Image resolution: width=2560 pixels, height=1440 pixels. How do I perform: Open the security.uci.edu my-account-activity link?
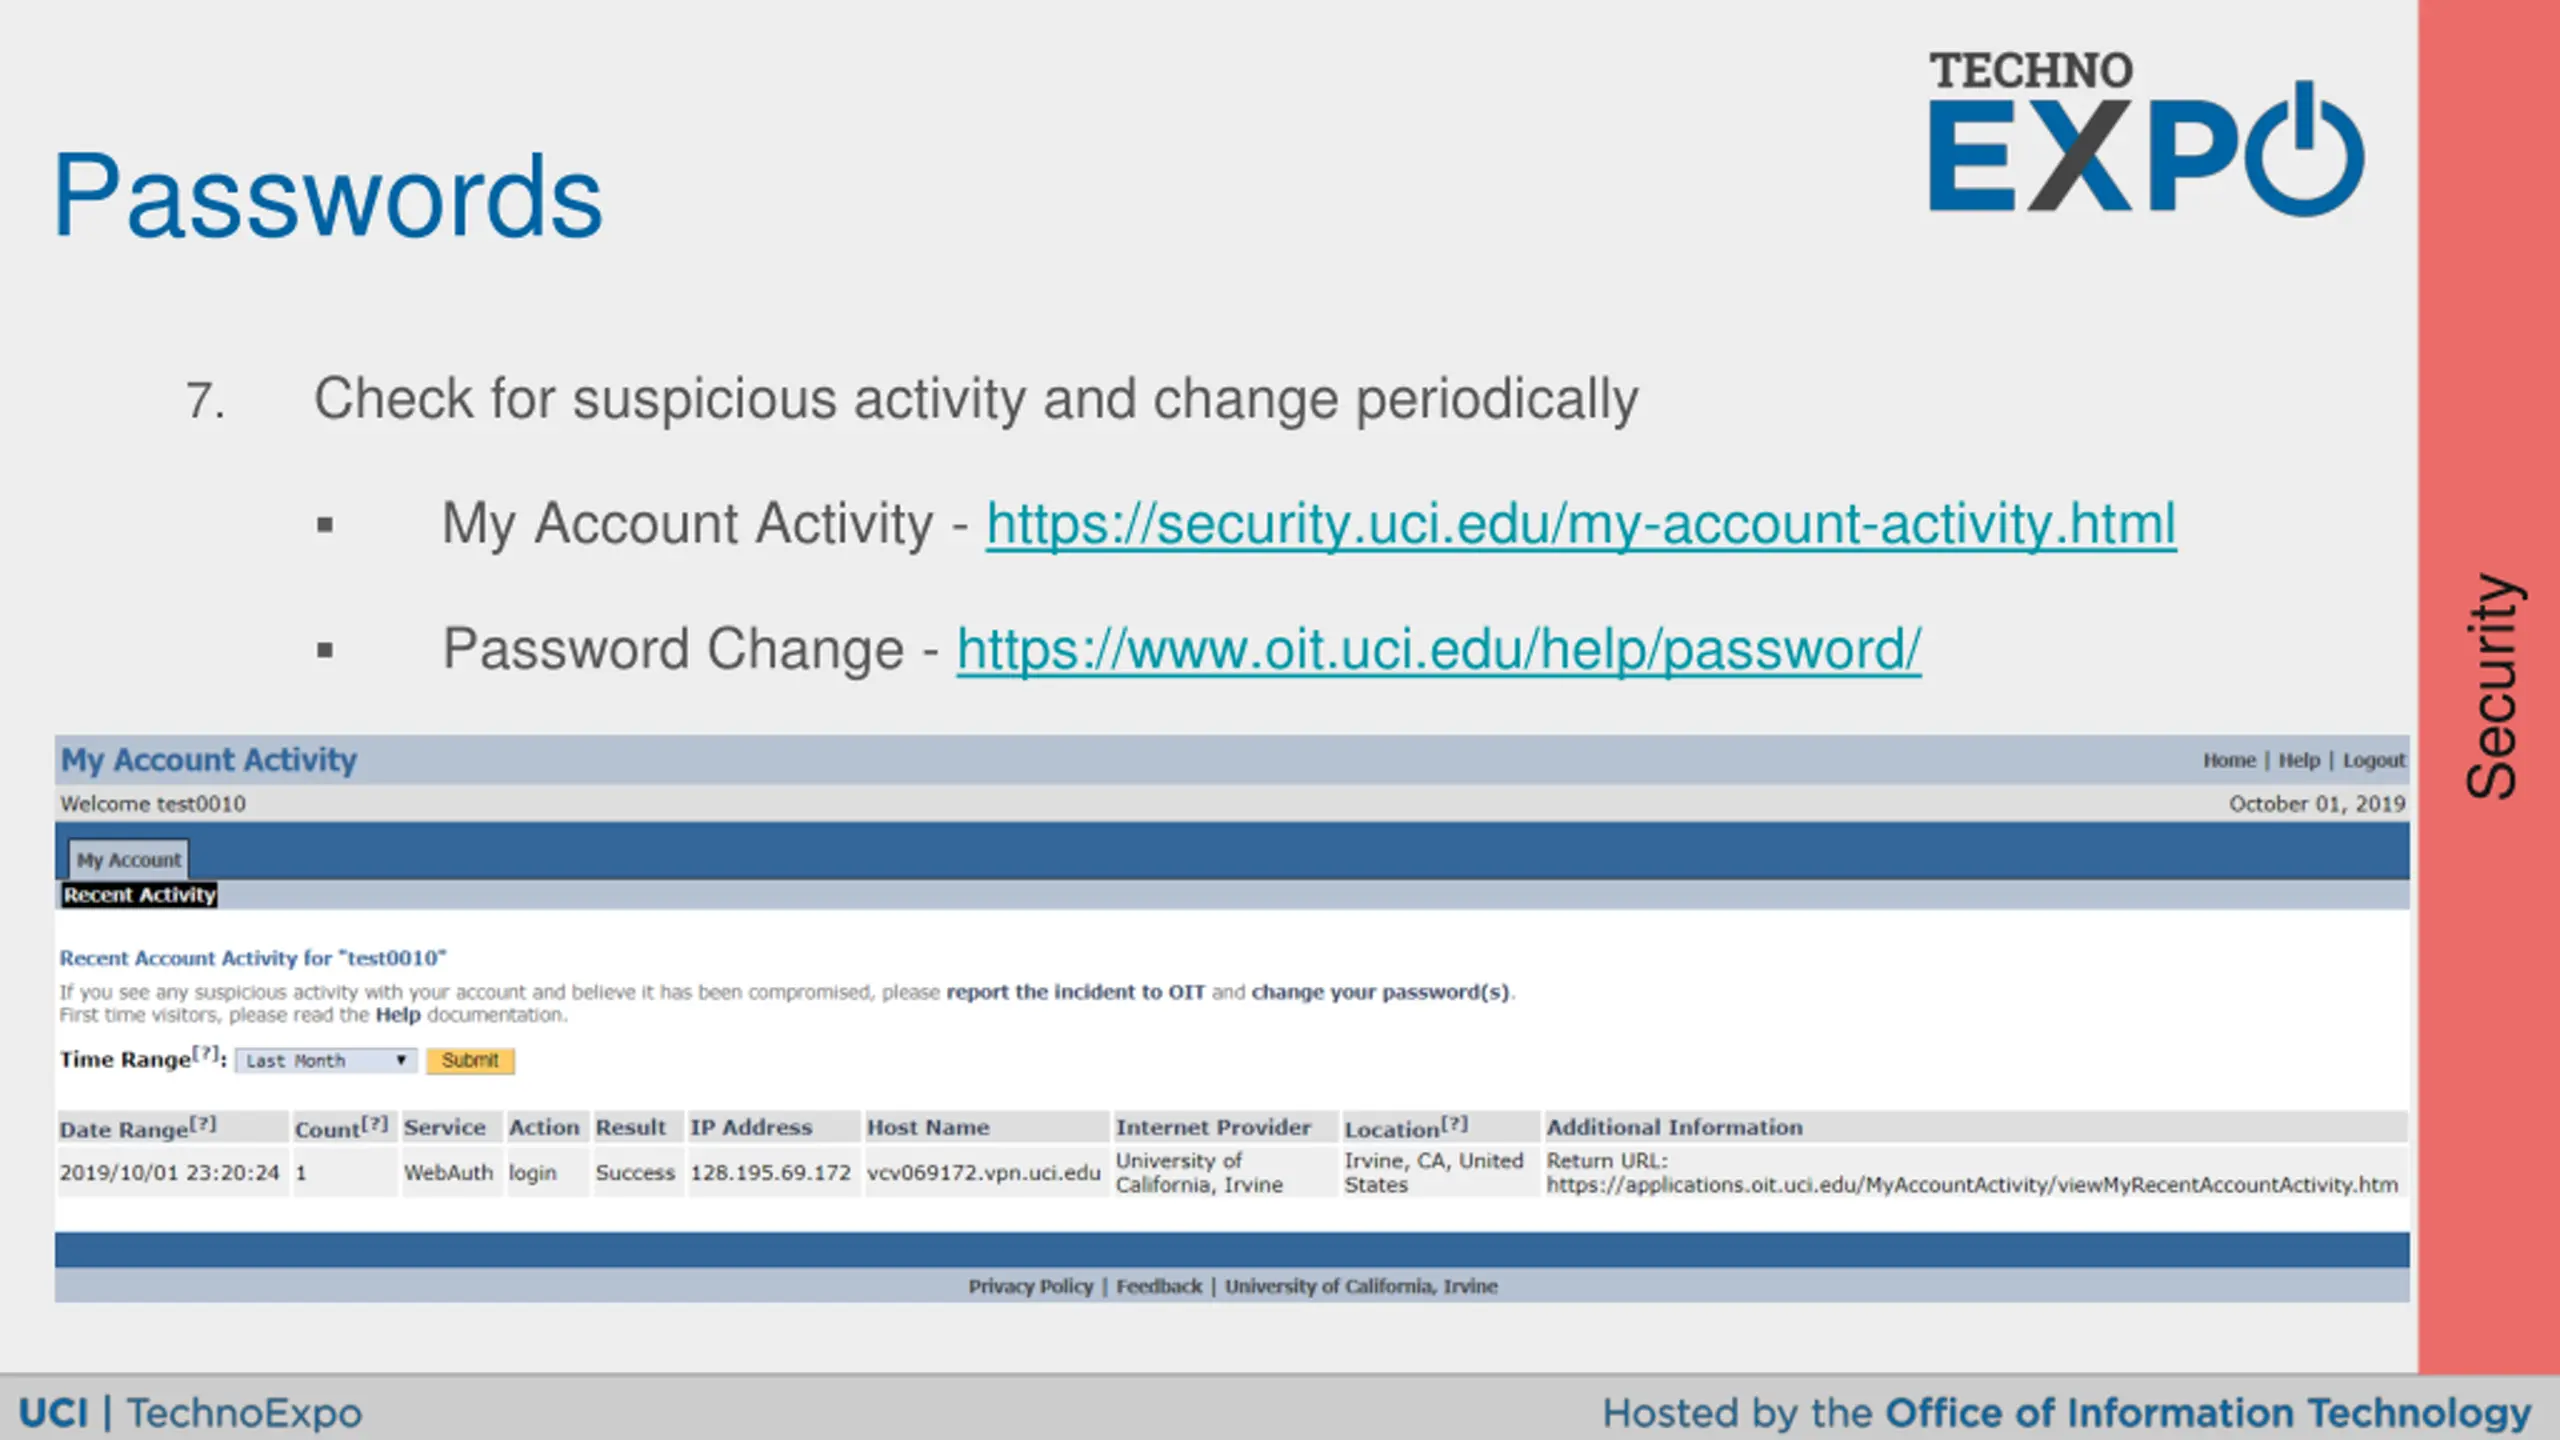[x=1581, y=524]
